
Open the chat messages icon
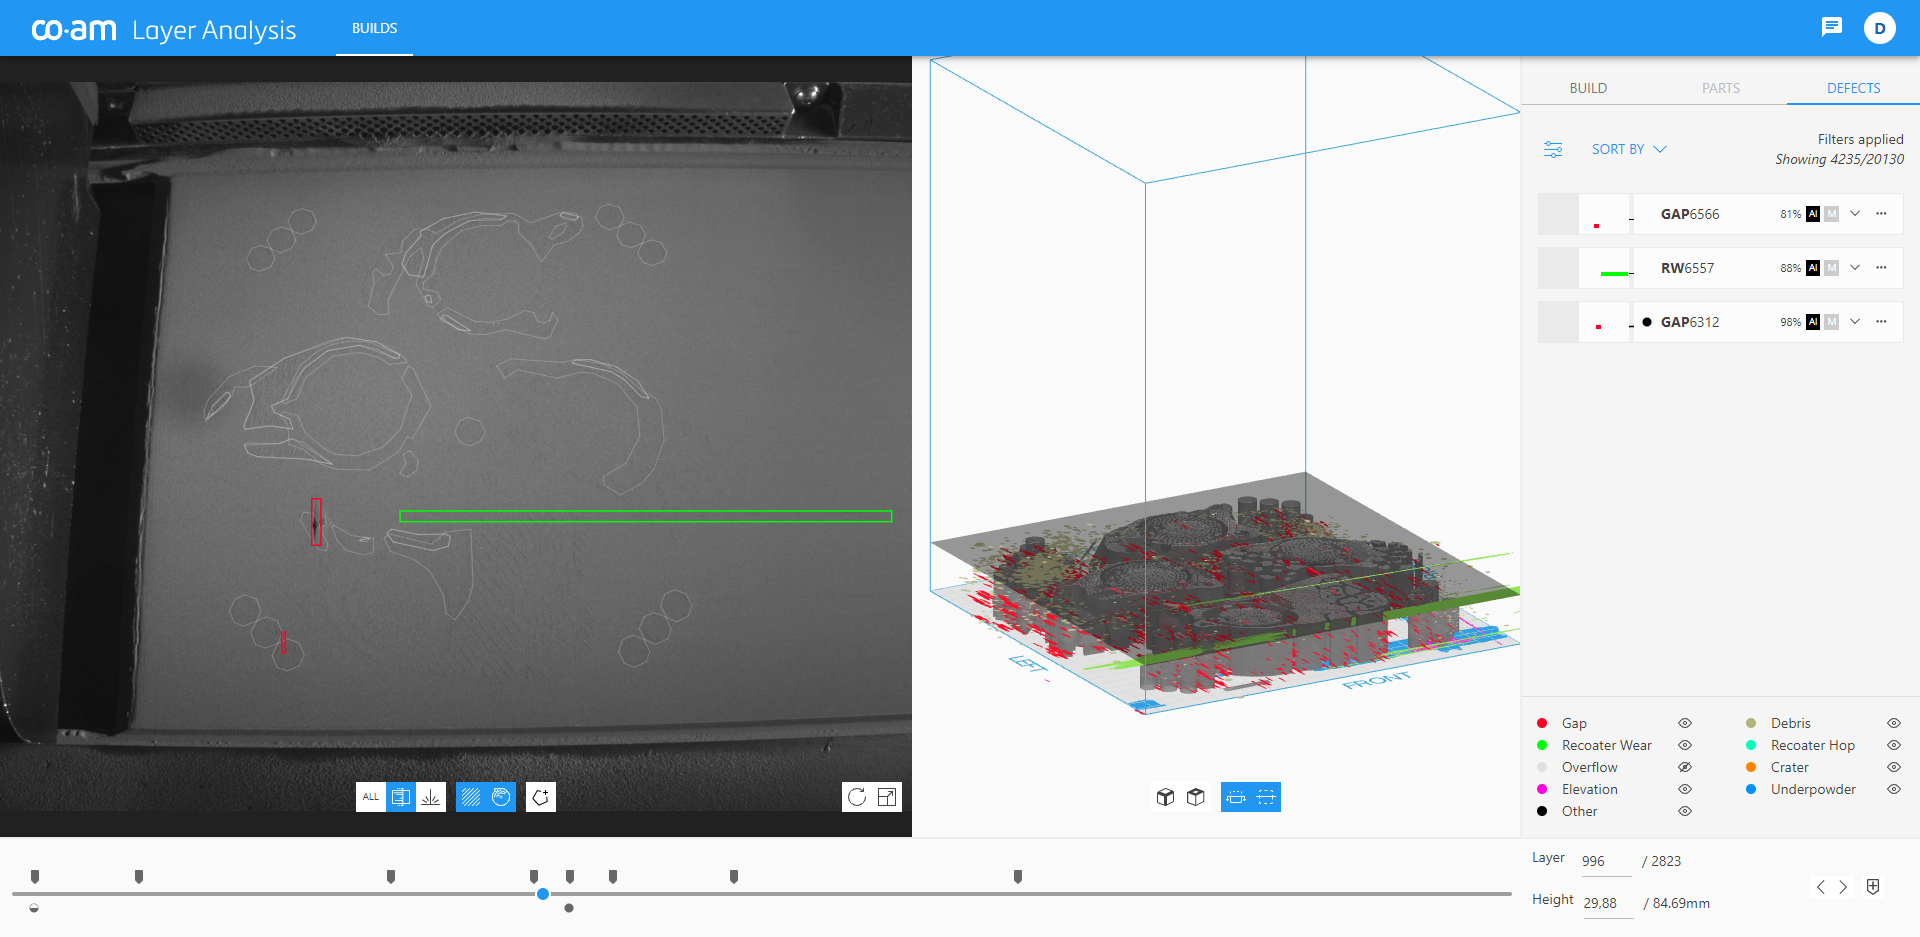coord(1831,27)
